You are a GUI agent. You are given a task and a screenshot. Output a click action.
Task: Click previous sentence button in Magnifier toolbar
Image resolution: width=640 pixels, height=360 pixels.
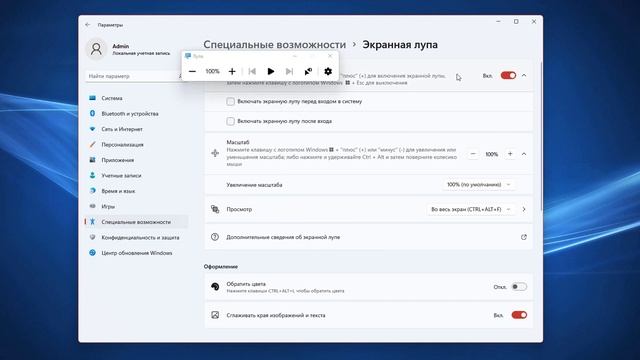point(252,71)
